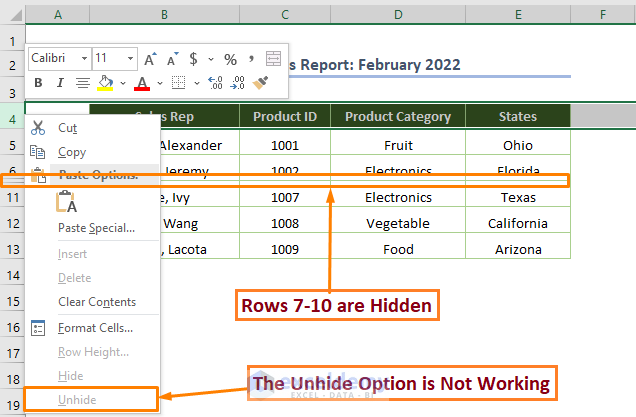636x417 pixels.
Task: Click the Format Cells dialog icon
Action: coord(38,328)
